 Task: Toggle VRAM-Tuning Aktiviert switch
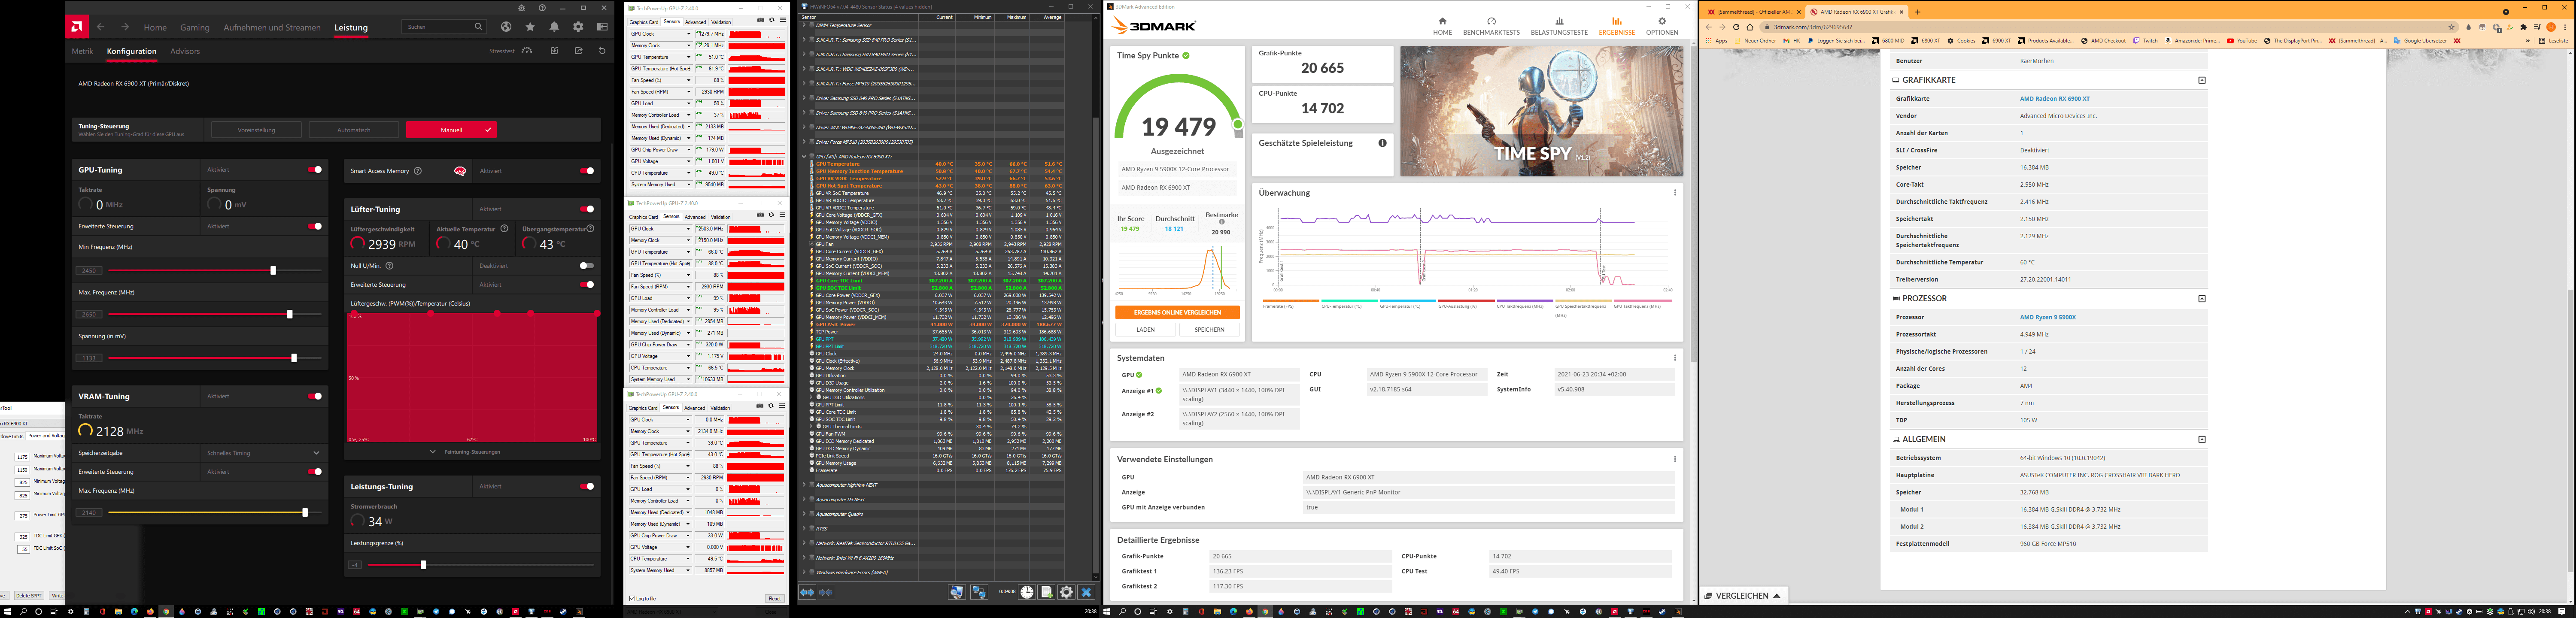tap(315, 396)
